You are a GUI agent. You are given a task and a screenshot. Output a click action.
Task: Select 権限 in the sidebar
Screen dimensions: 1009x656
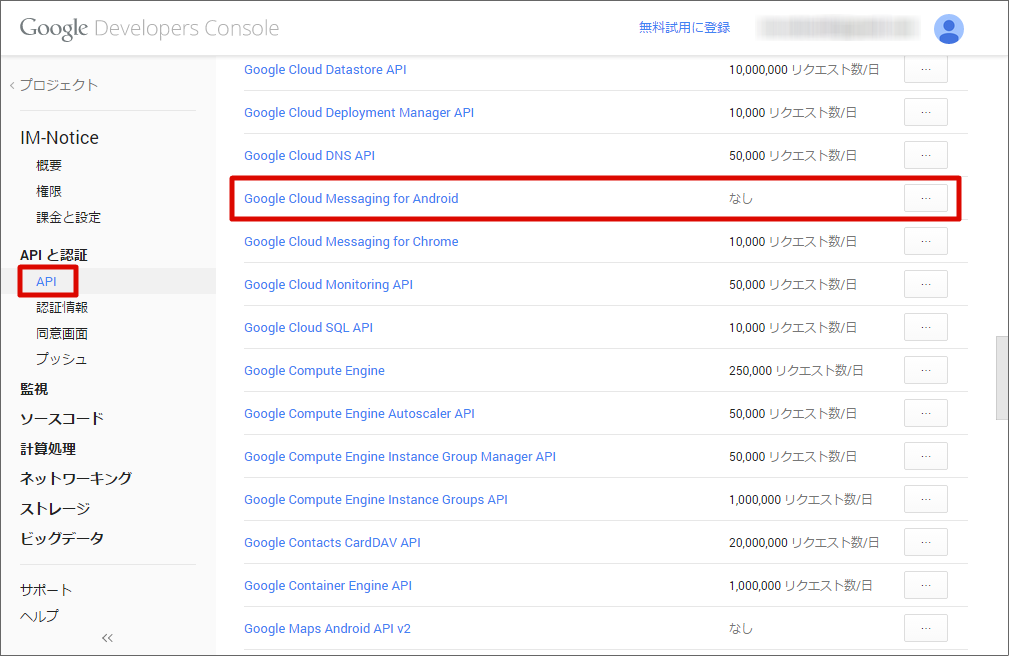coord(49,191)
